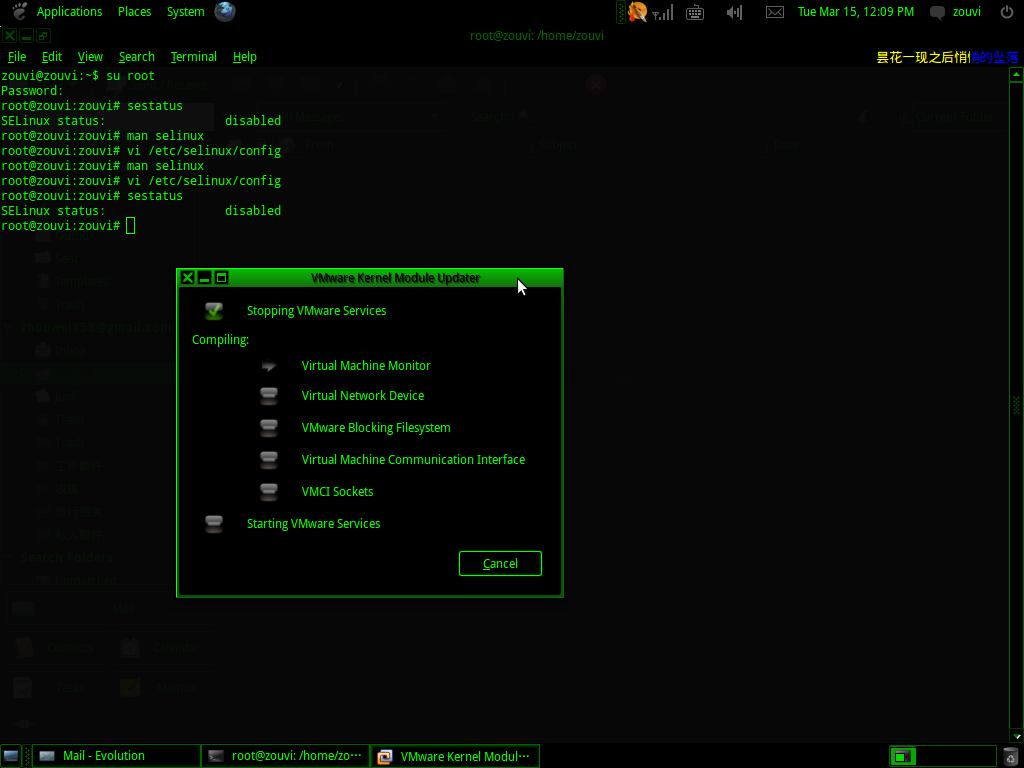Click the 'Password:' line in terminal
This screenshot has height=768, width=1024.
point(32,91)
